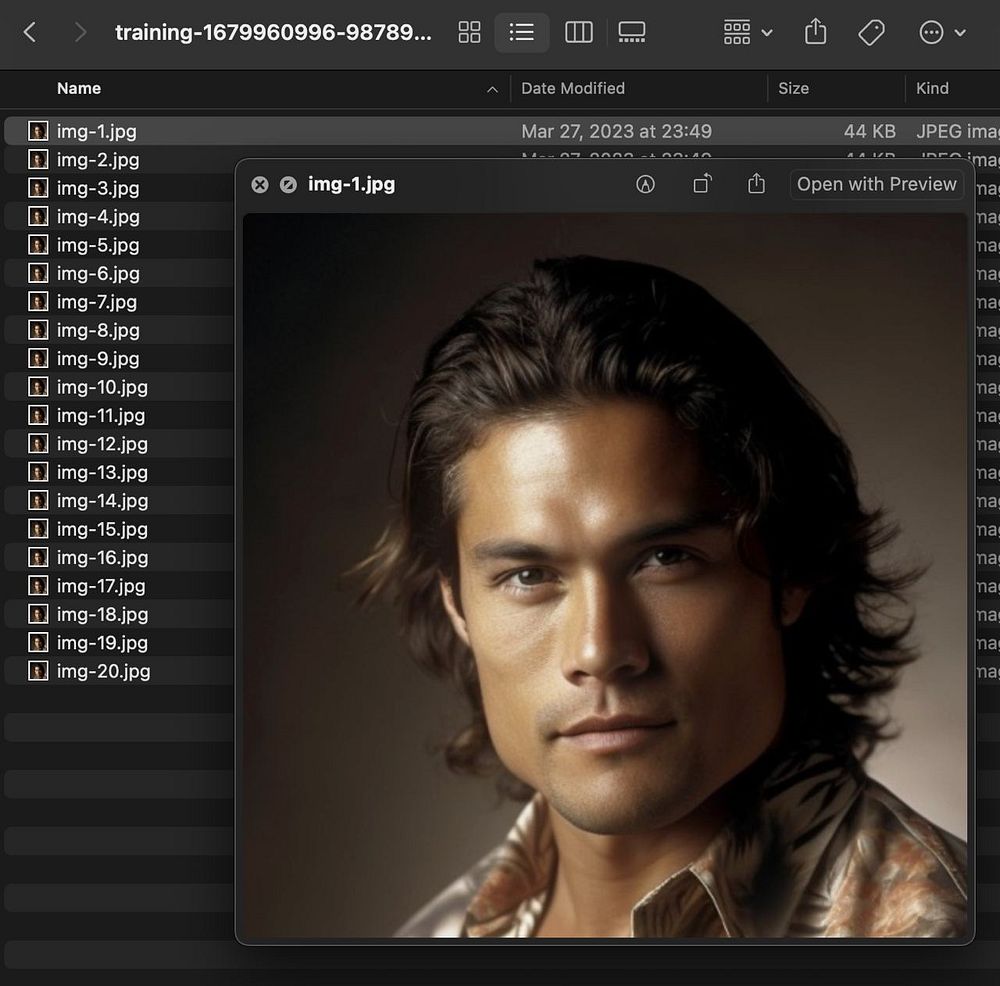Sort by Date Modified column
The width and height of the screenshot is (1000, 986).
pos(573,88)
